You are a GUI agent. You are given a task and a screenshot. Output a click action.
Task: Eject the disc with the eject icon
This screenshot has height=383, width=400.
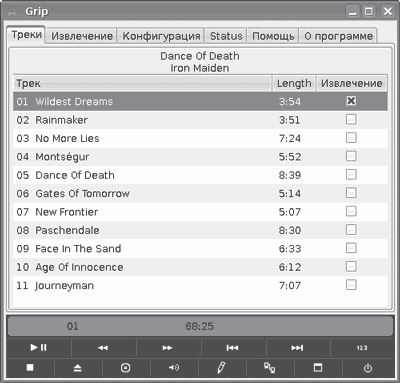[78, 368]
